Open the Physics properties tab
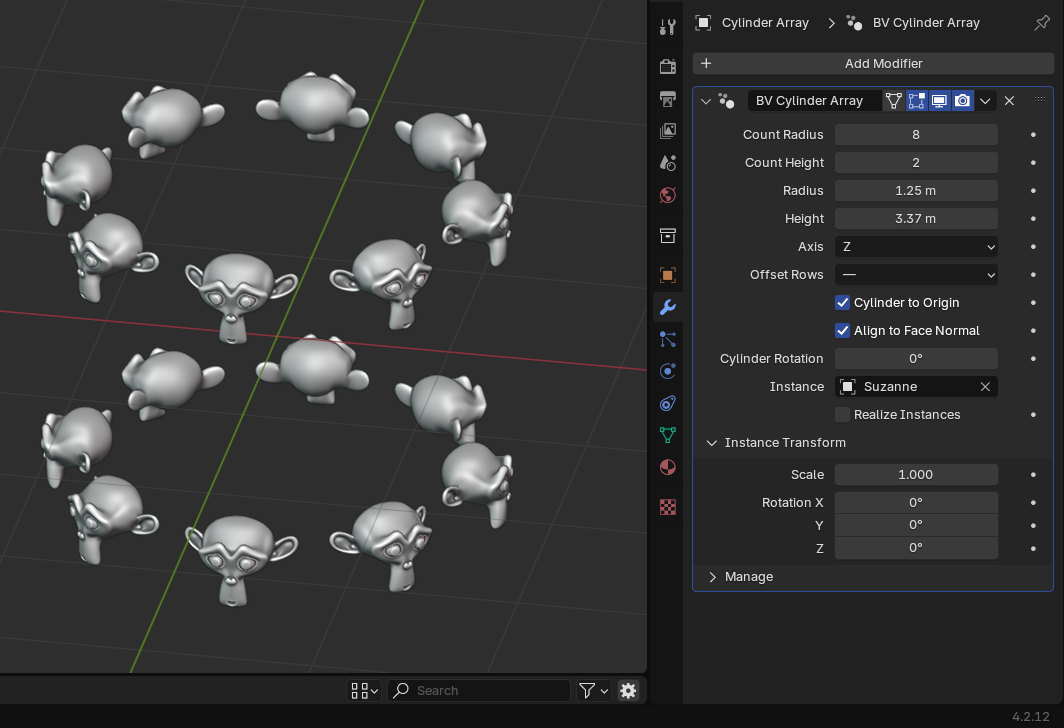 click(668, 371)
